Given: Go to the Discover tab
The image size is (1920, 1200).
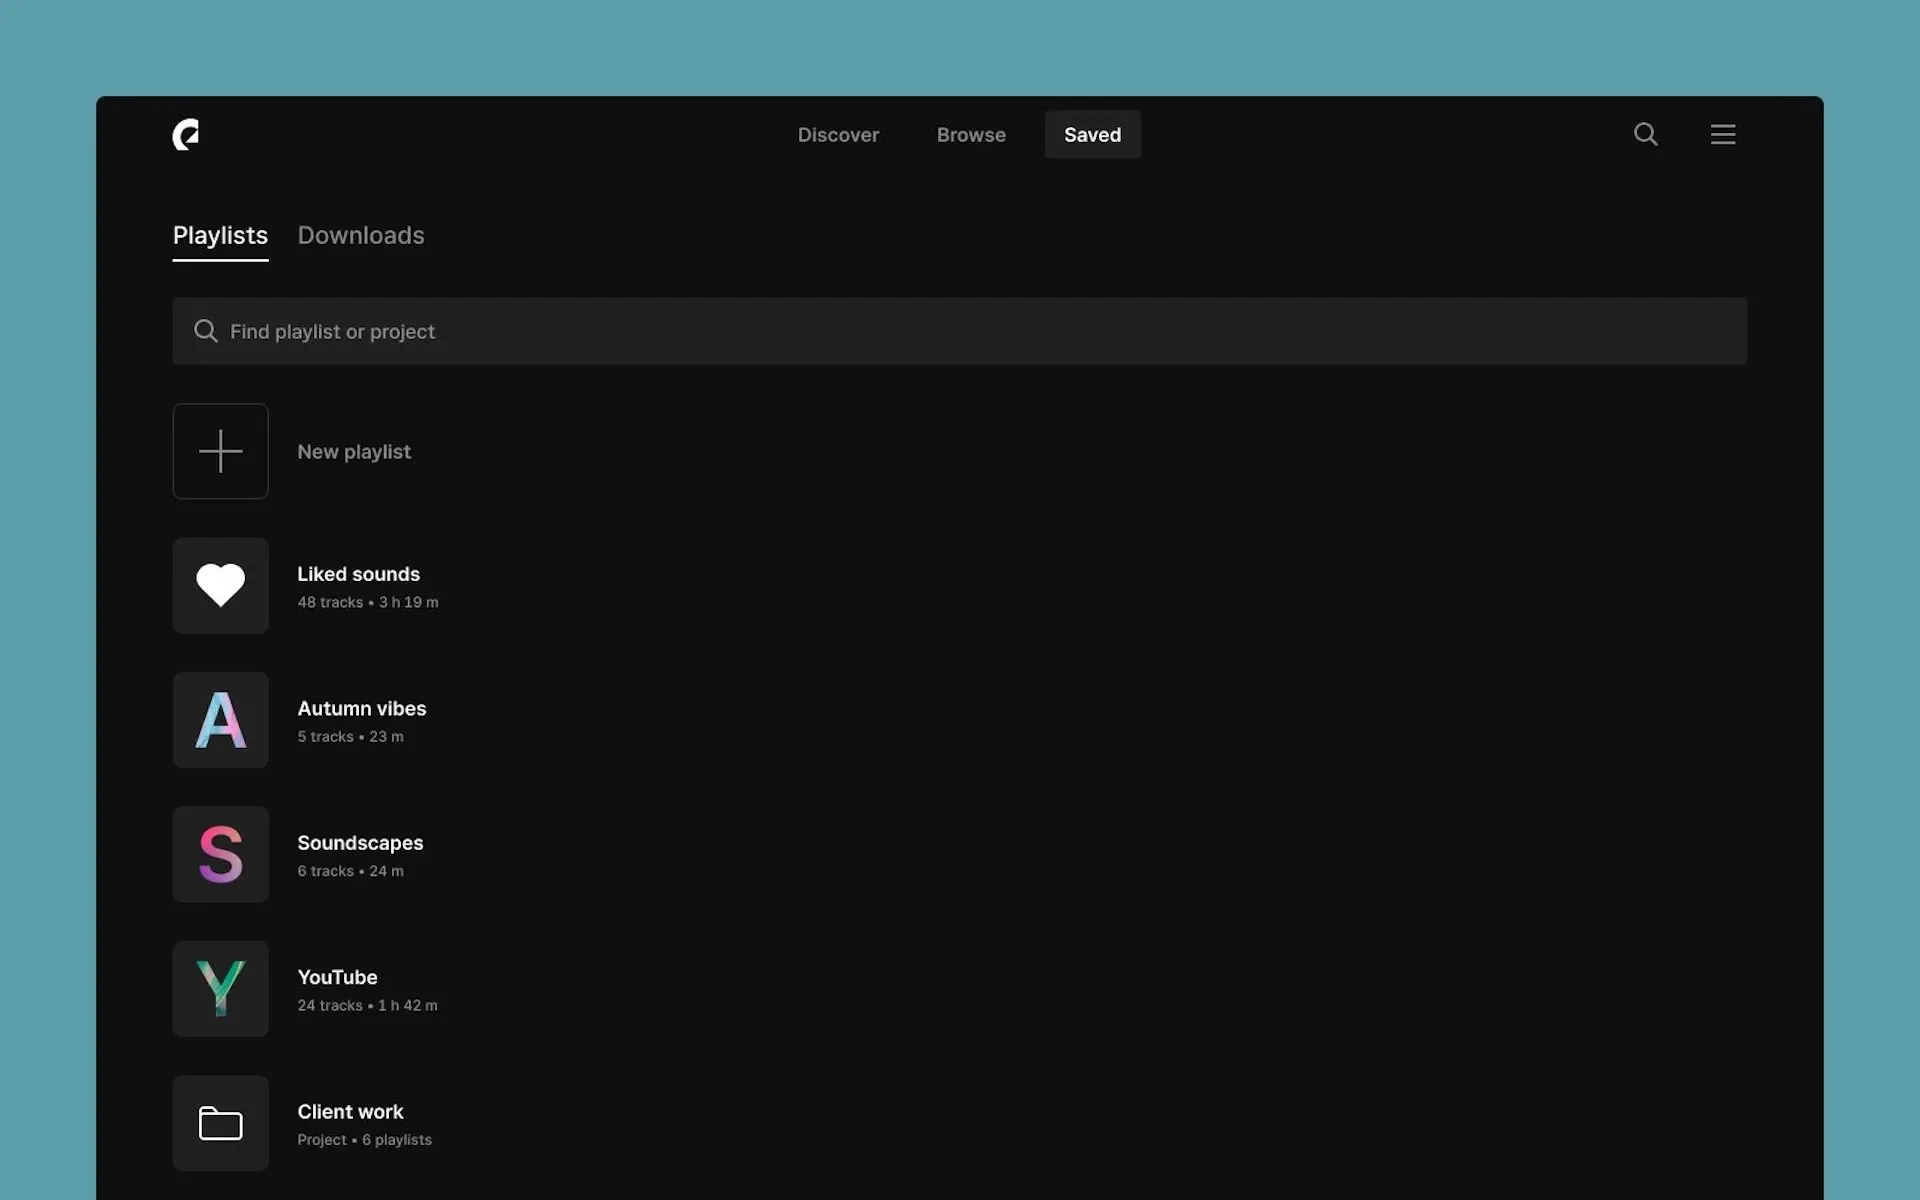Looking at the screenshot, I should tap(838, 134).
